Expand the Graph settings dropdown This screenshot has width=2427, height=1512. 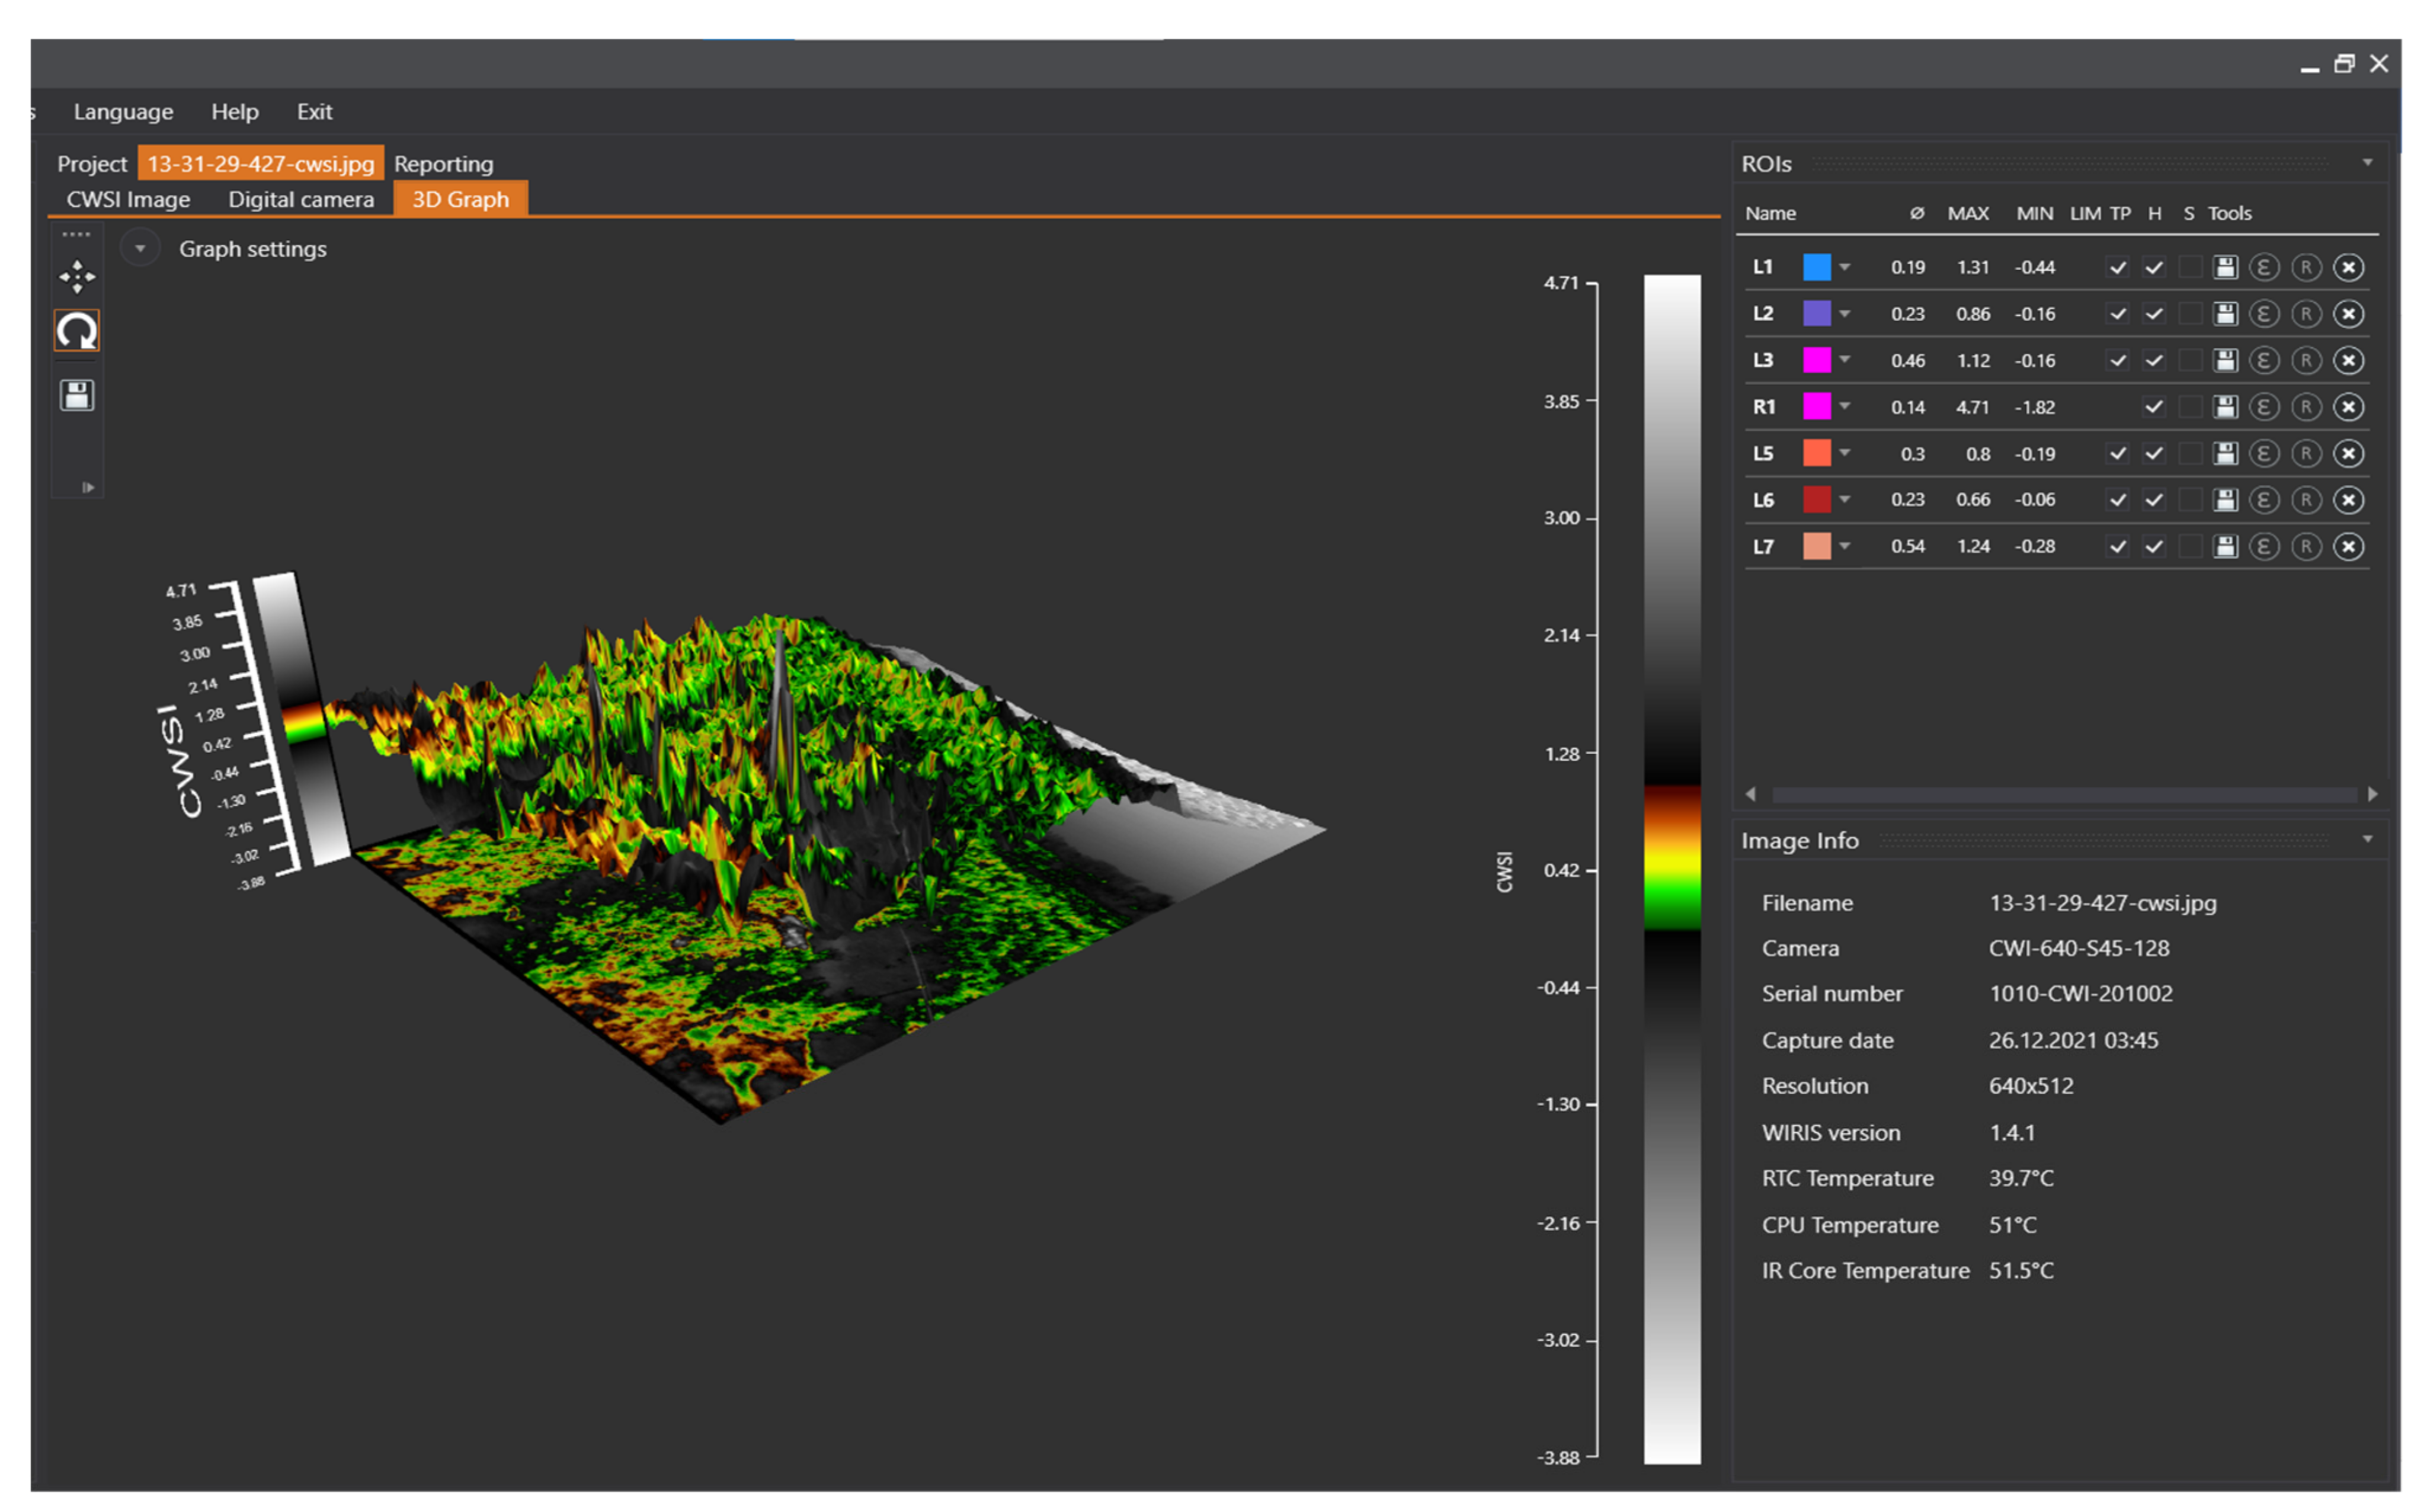point(140,248)
